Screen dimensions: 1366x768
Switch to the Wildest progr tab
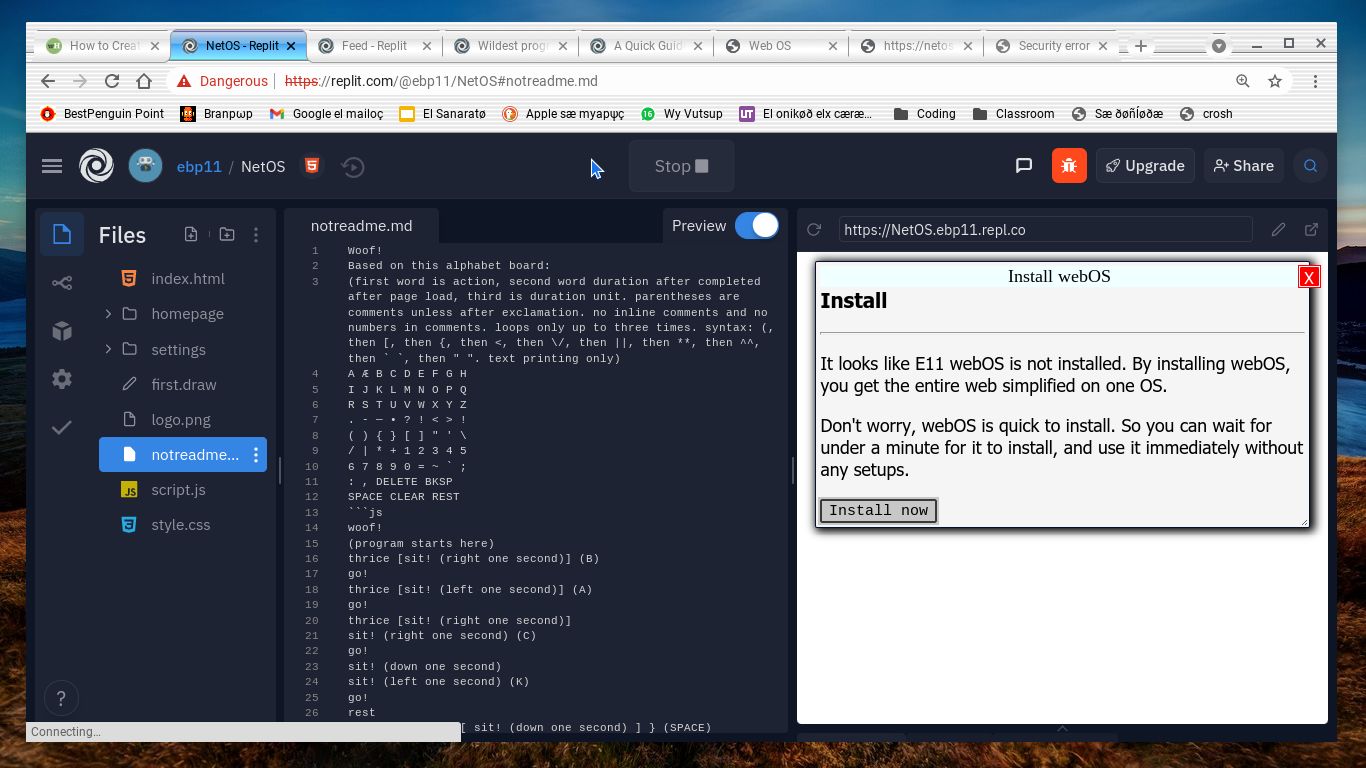click(x=510, y=45)
